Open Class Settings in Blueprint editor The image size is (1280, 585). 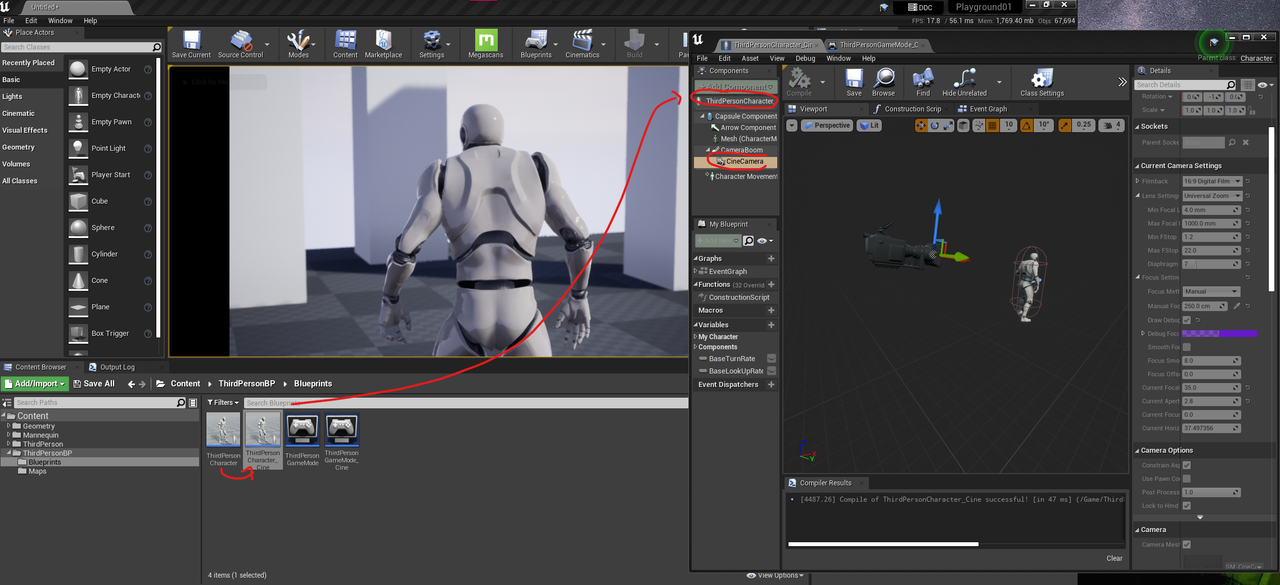(1042, 82)
